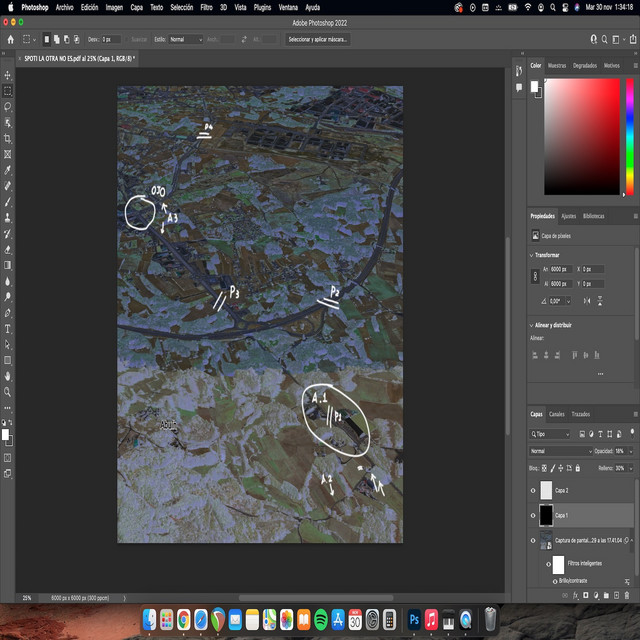Image resolution: width=640 pixels, height=640 pixels.
Task: Switch to the Muestras tab
Action: click(x=557, y=65)
